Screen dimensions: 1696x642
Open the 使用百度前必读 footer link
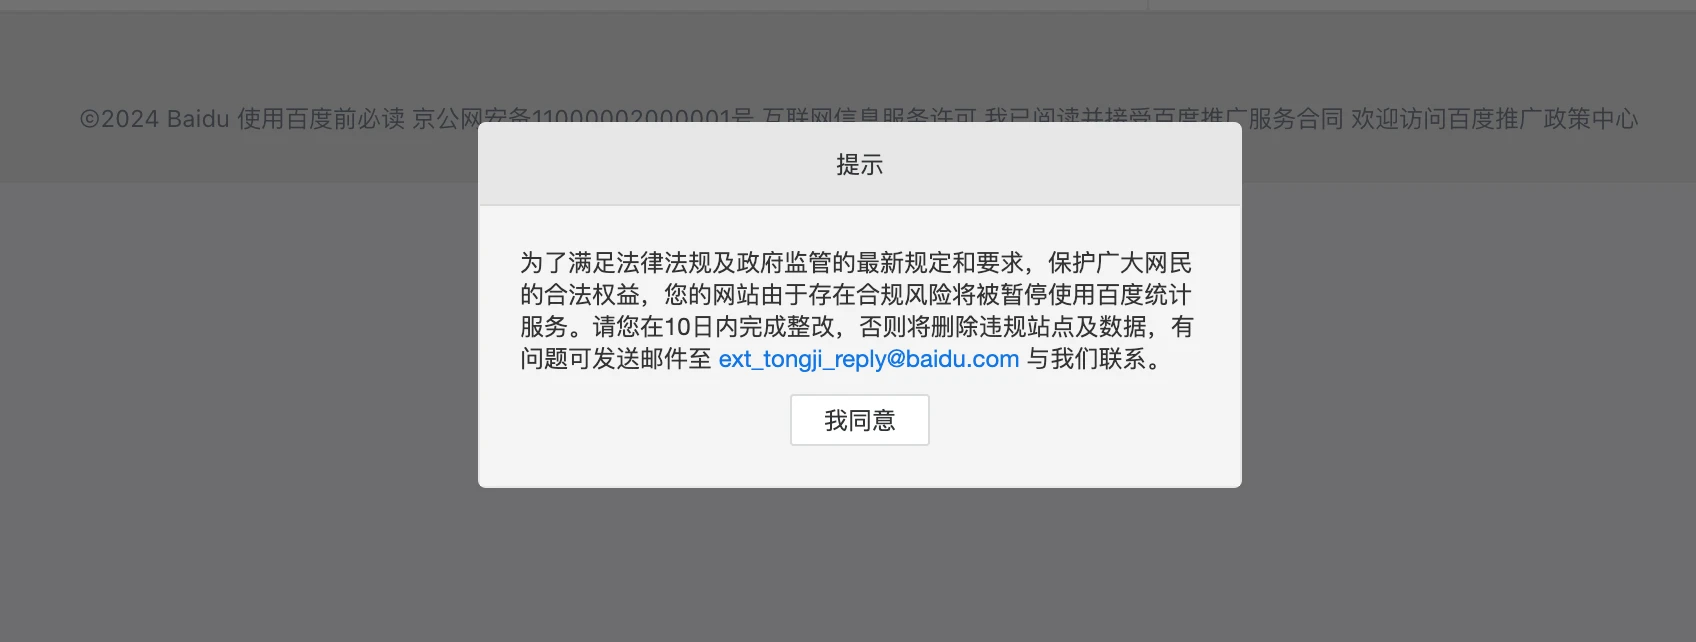[321, 119]
